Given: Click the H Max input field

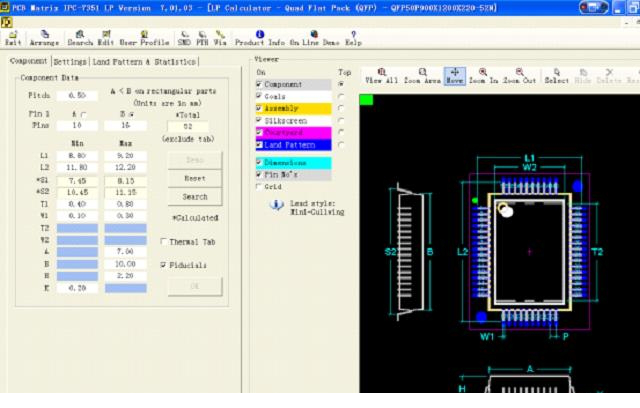Looking at the screenshot, I should (125, 276).
